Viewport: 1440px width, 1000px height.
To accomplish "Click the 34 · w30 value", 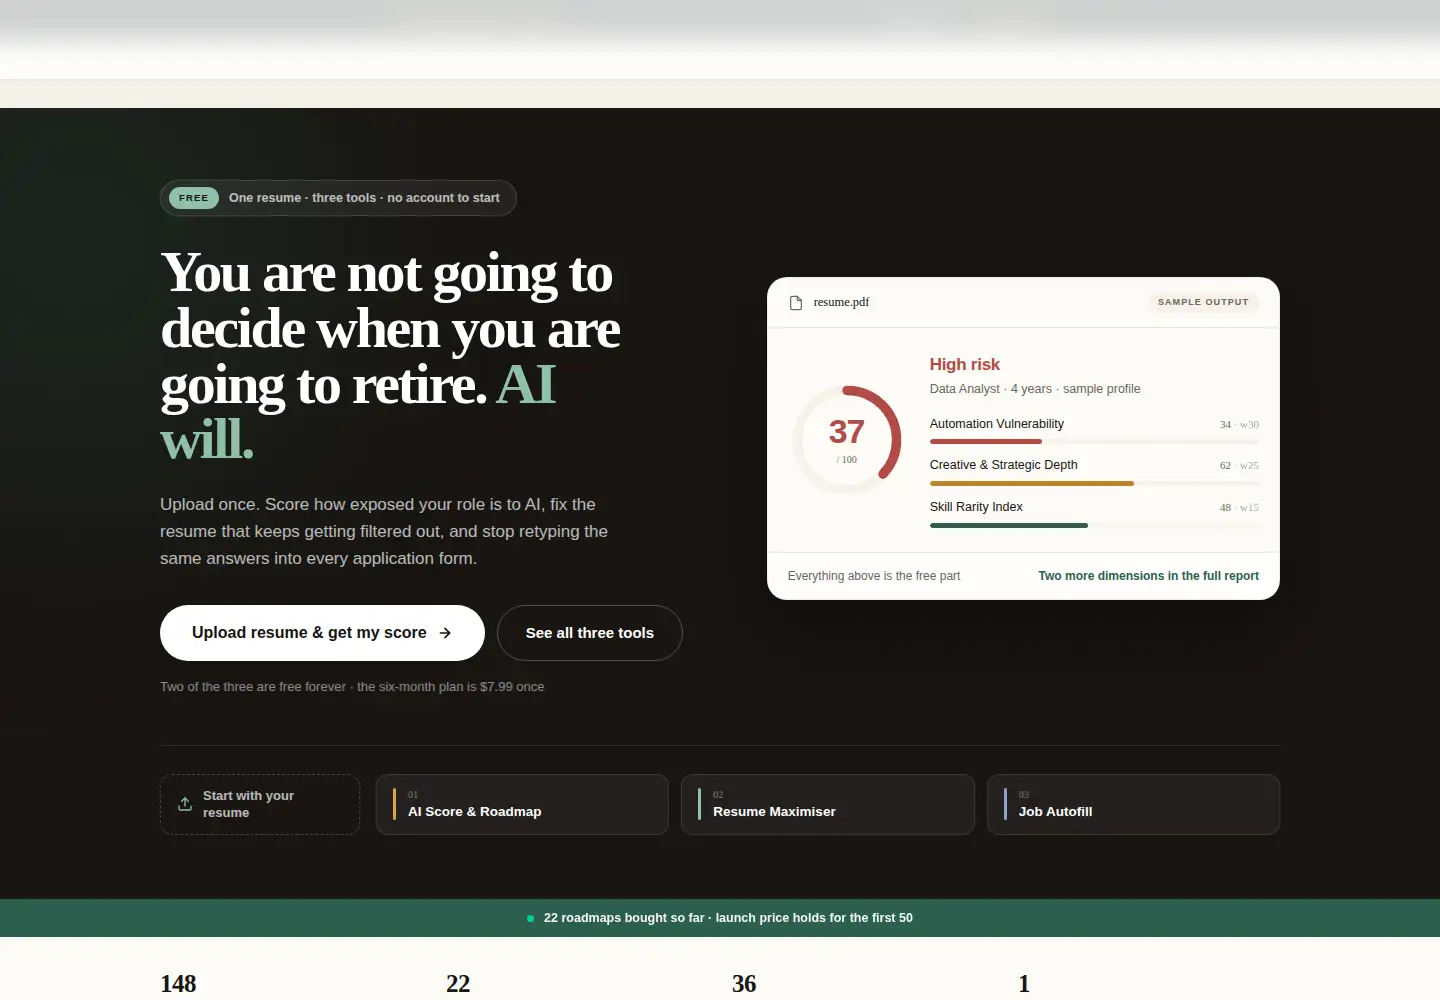I will pos(1239,425).
